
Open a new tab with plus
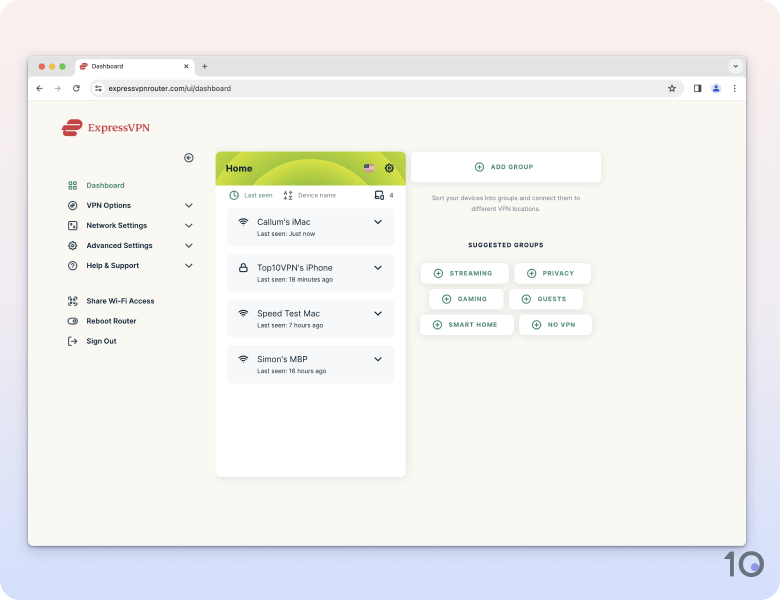click(x=204, y=66)
